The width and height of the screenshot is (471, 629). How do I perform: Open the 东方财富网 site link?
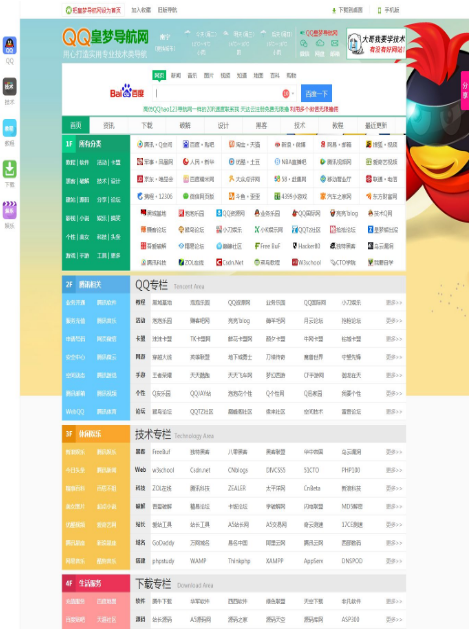[x=382, y=196]
